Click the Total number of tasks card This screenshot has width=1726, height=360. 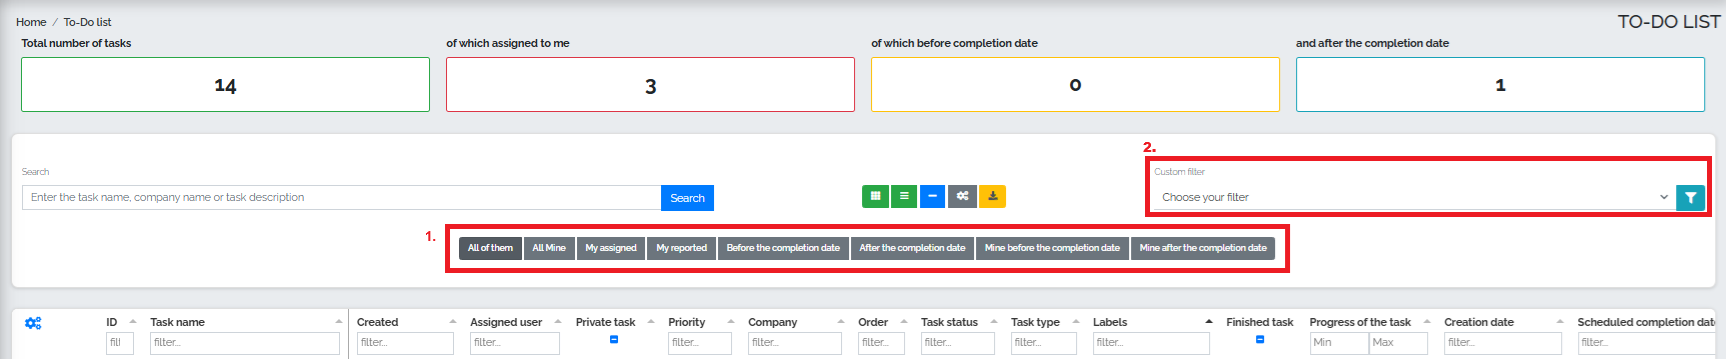coord(225,85)
